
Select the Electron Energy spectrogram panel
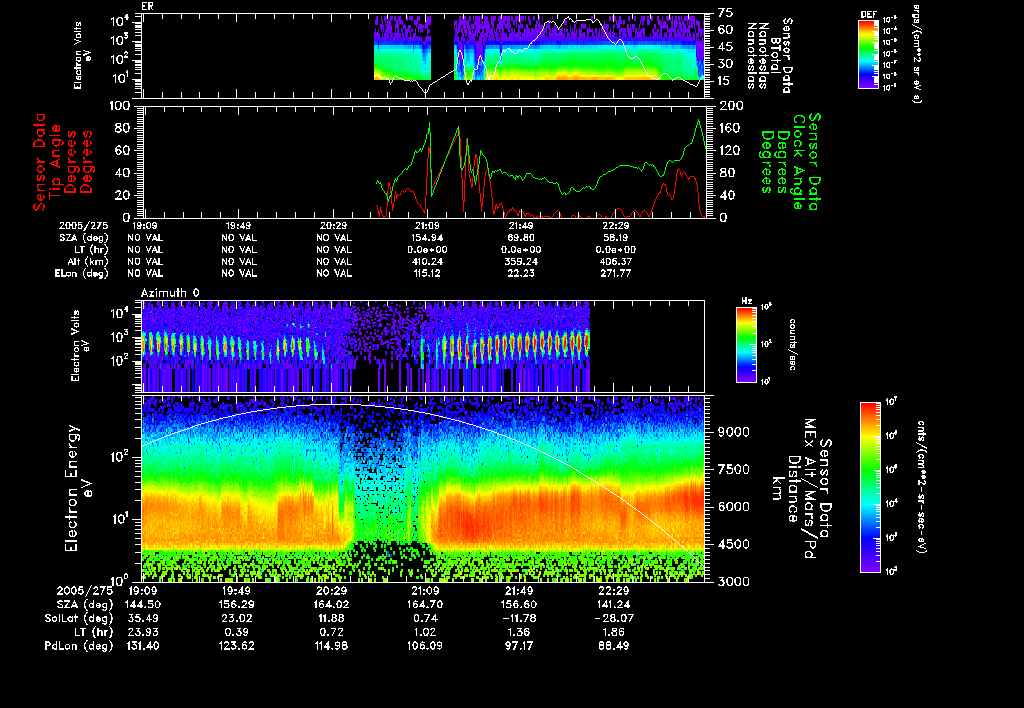click(x=423, y=488)
